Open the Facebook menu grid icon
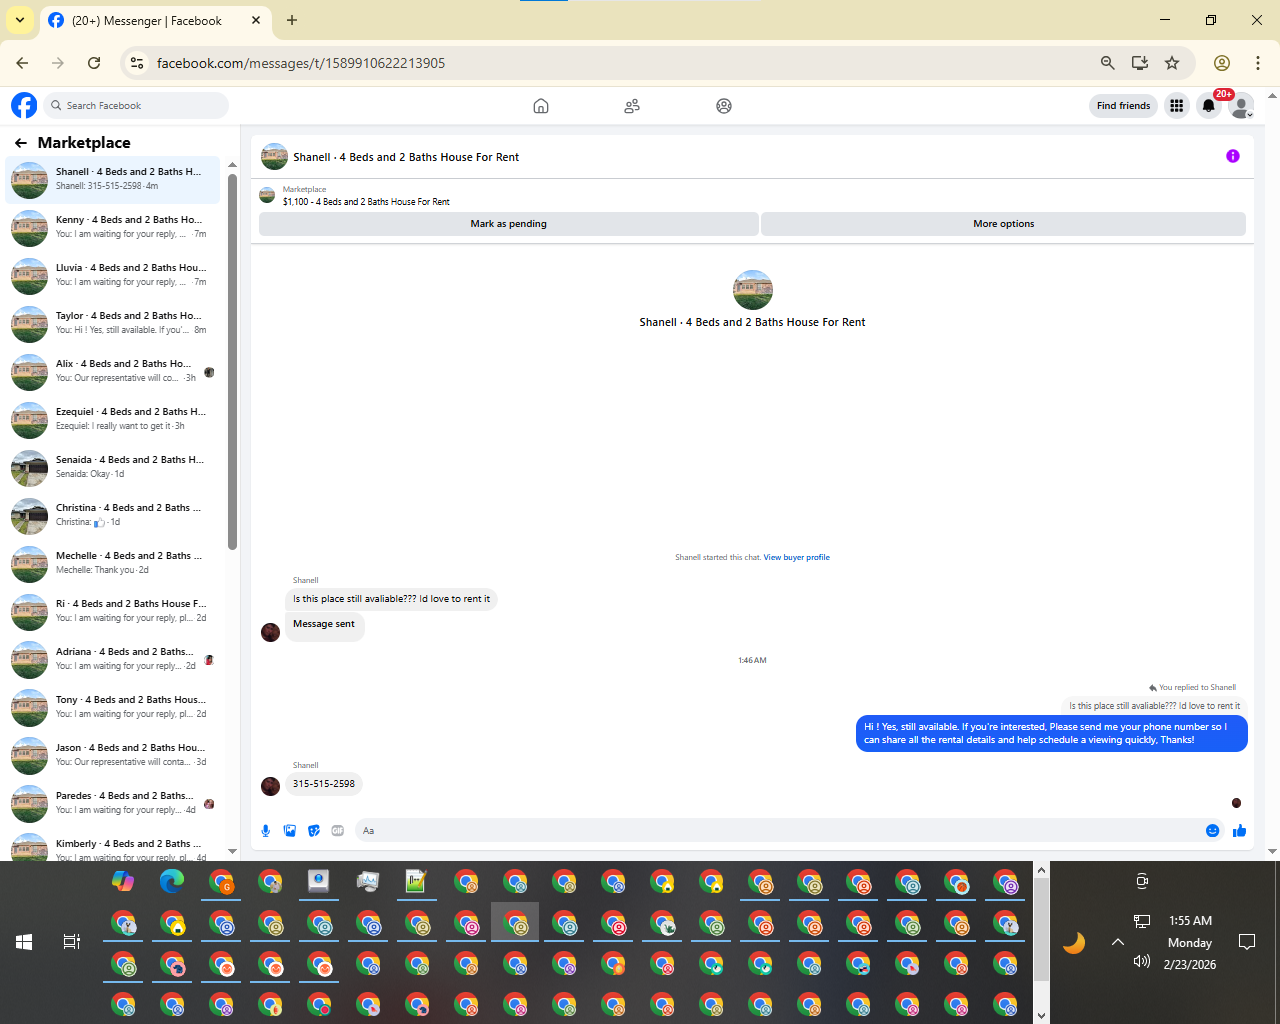 [x=1177, y=106]
